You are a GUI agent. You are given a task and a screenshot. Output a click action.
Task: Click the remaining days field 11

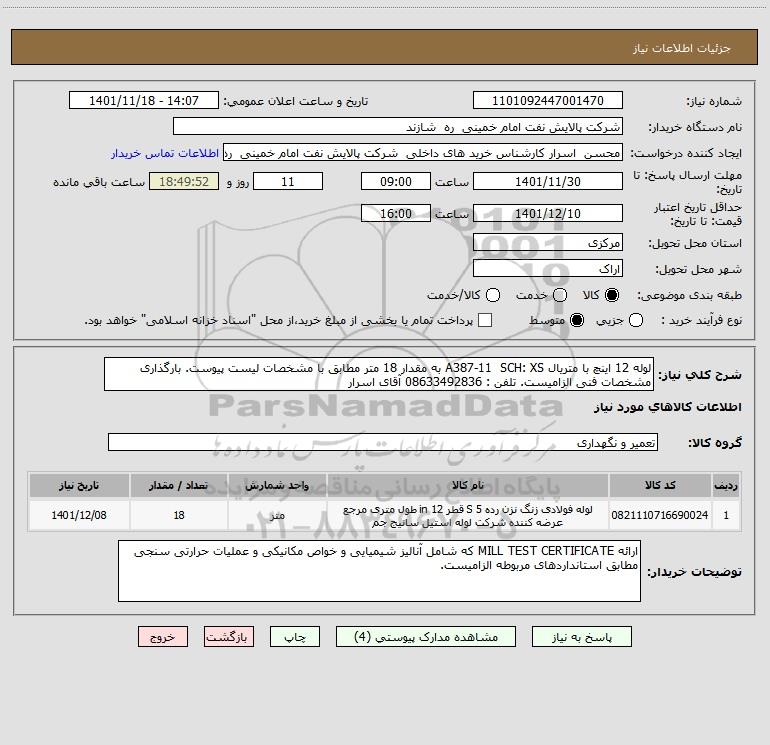coord(288,182)
